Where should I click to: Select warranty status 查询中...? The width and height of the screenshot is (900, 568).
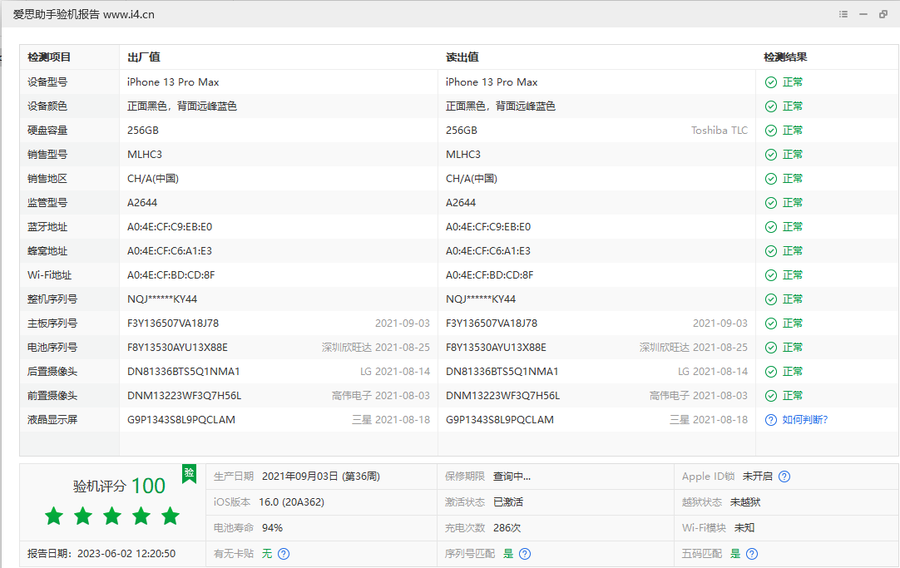tap(511, 476)
